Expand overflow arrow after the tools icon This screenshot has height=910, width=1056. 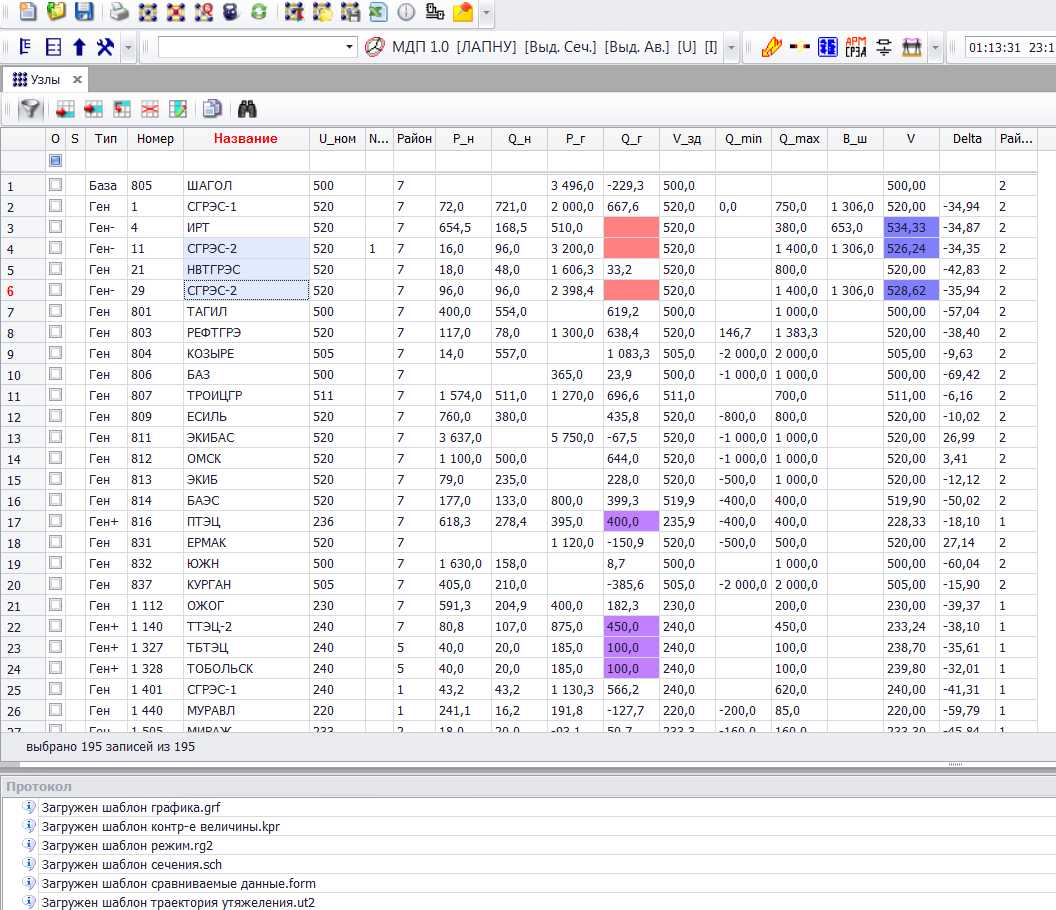(128, 48)
